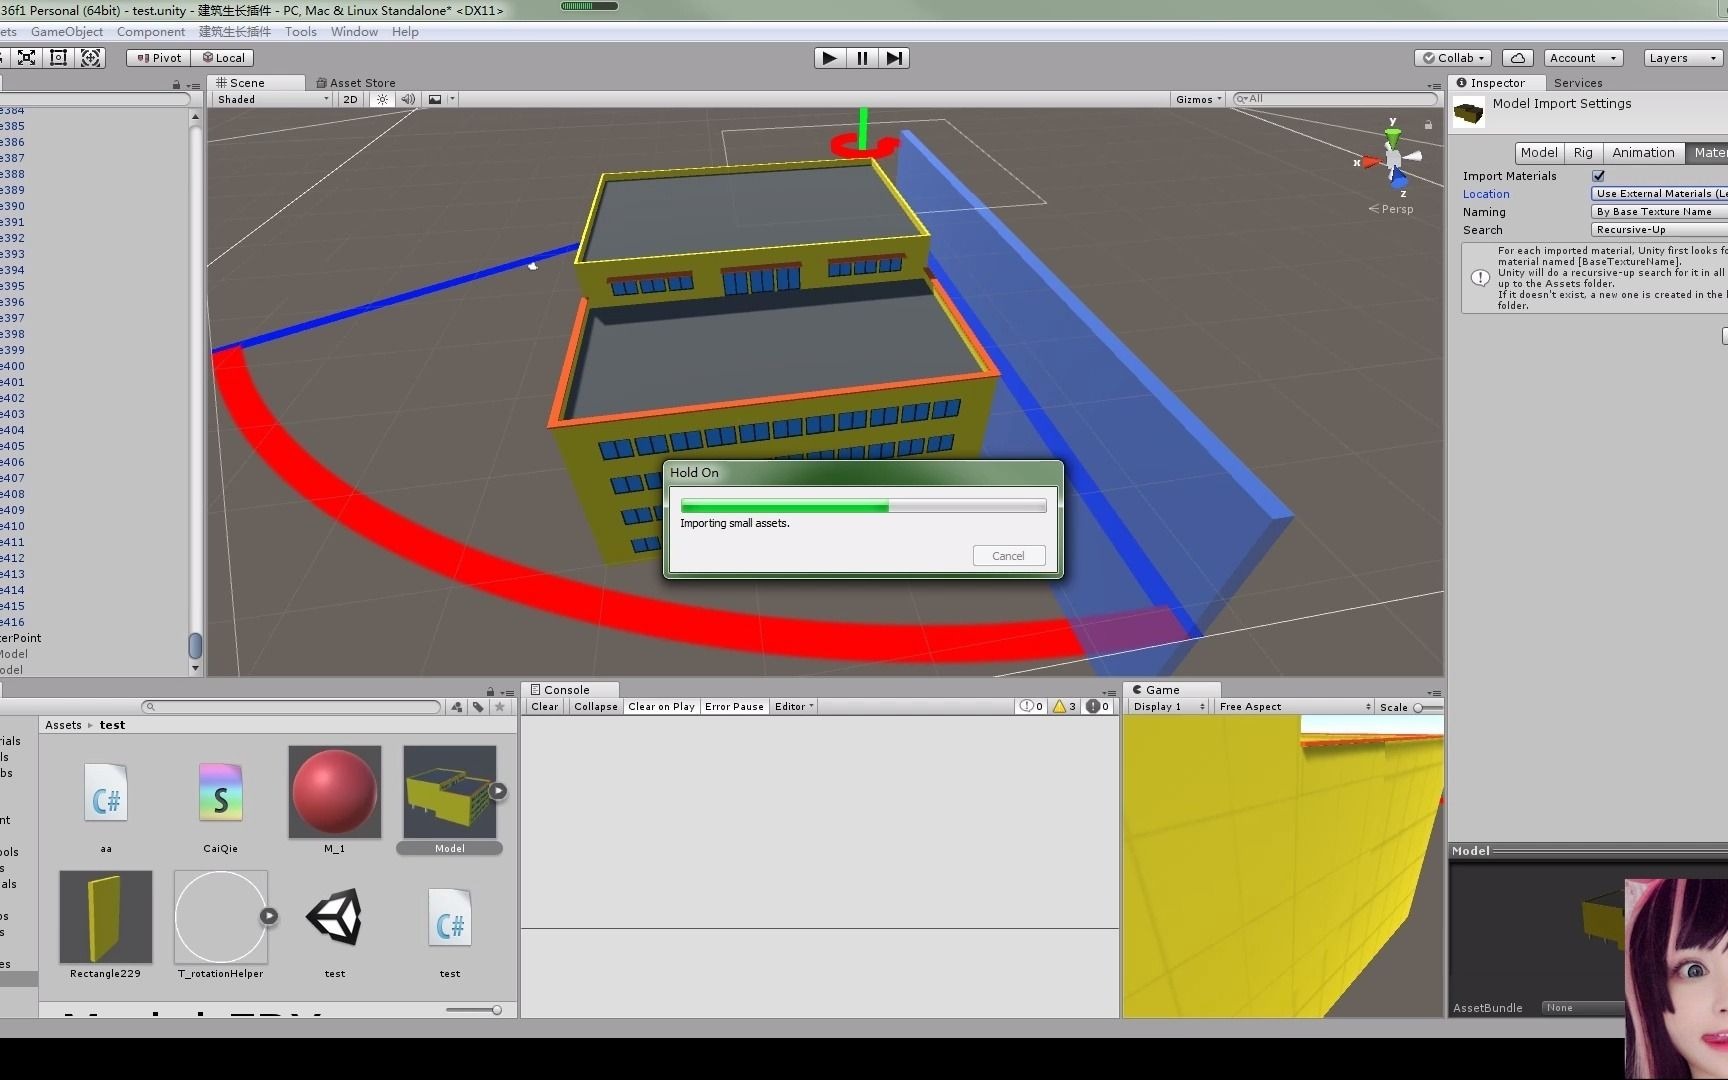This screenshot has height=1080, width=1728.
Task: Switch to Local coordinates mode
Action: pyautogui.click(x=223, y=57)
